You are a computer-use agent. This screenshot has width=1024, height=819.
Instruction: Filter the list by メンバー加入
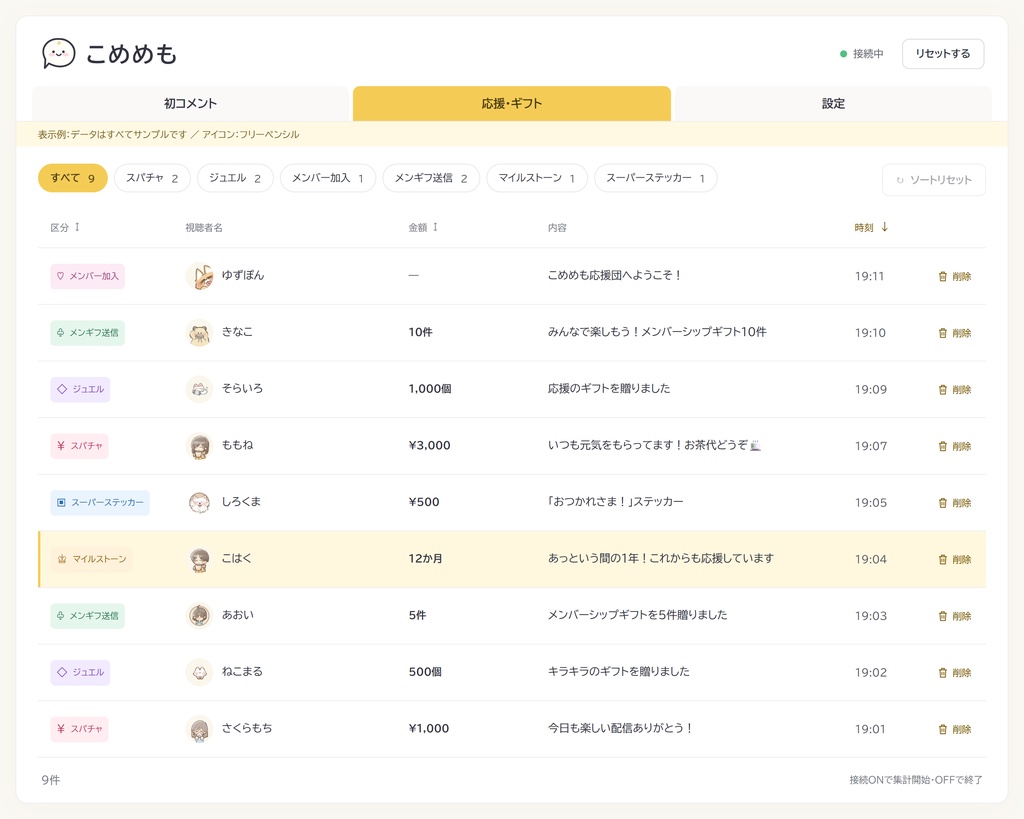328,178
